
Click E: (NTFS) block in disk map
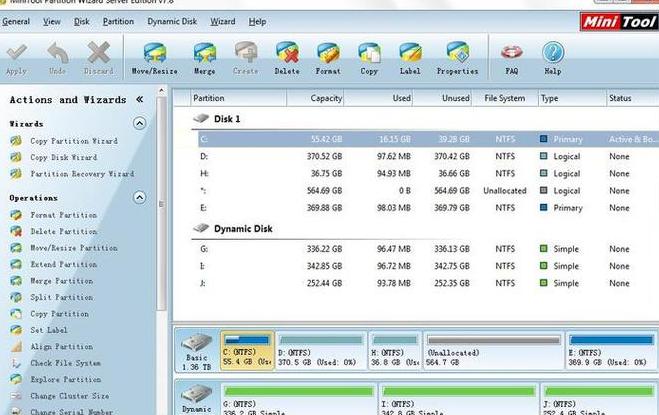click(x=611, y=350)
